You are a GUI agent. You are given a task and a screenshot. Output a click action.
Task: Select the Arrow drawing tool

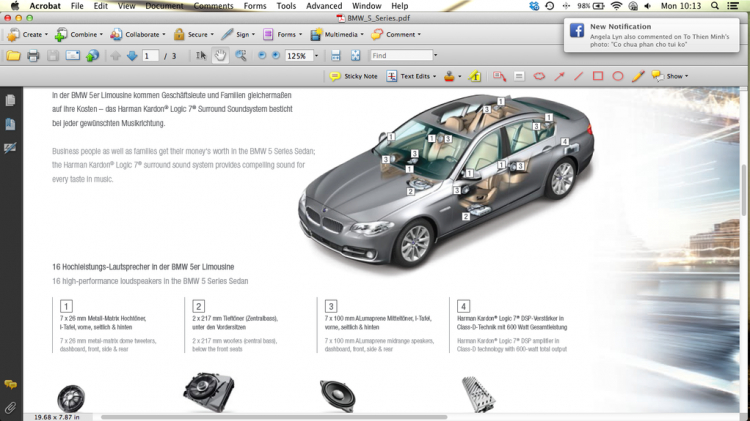pyautogui.click(x=559, y=76)
